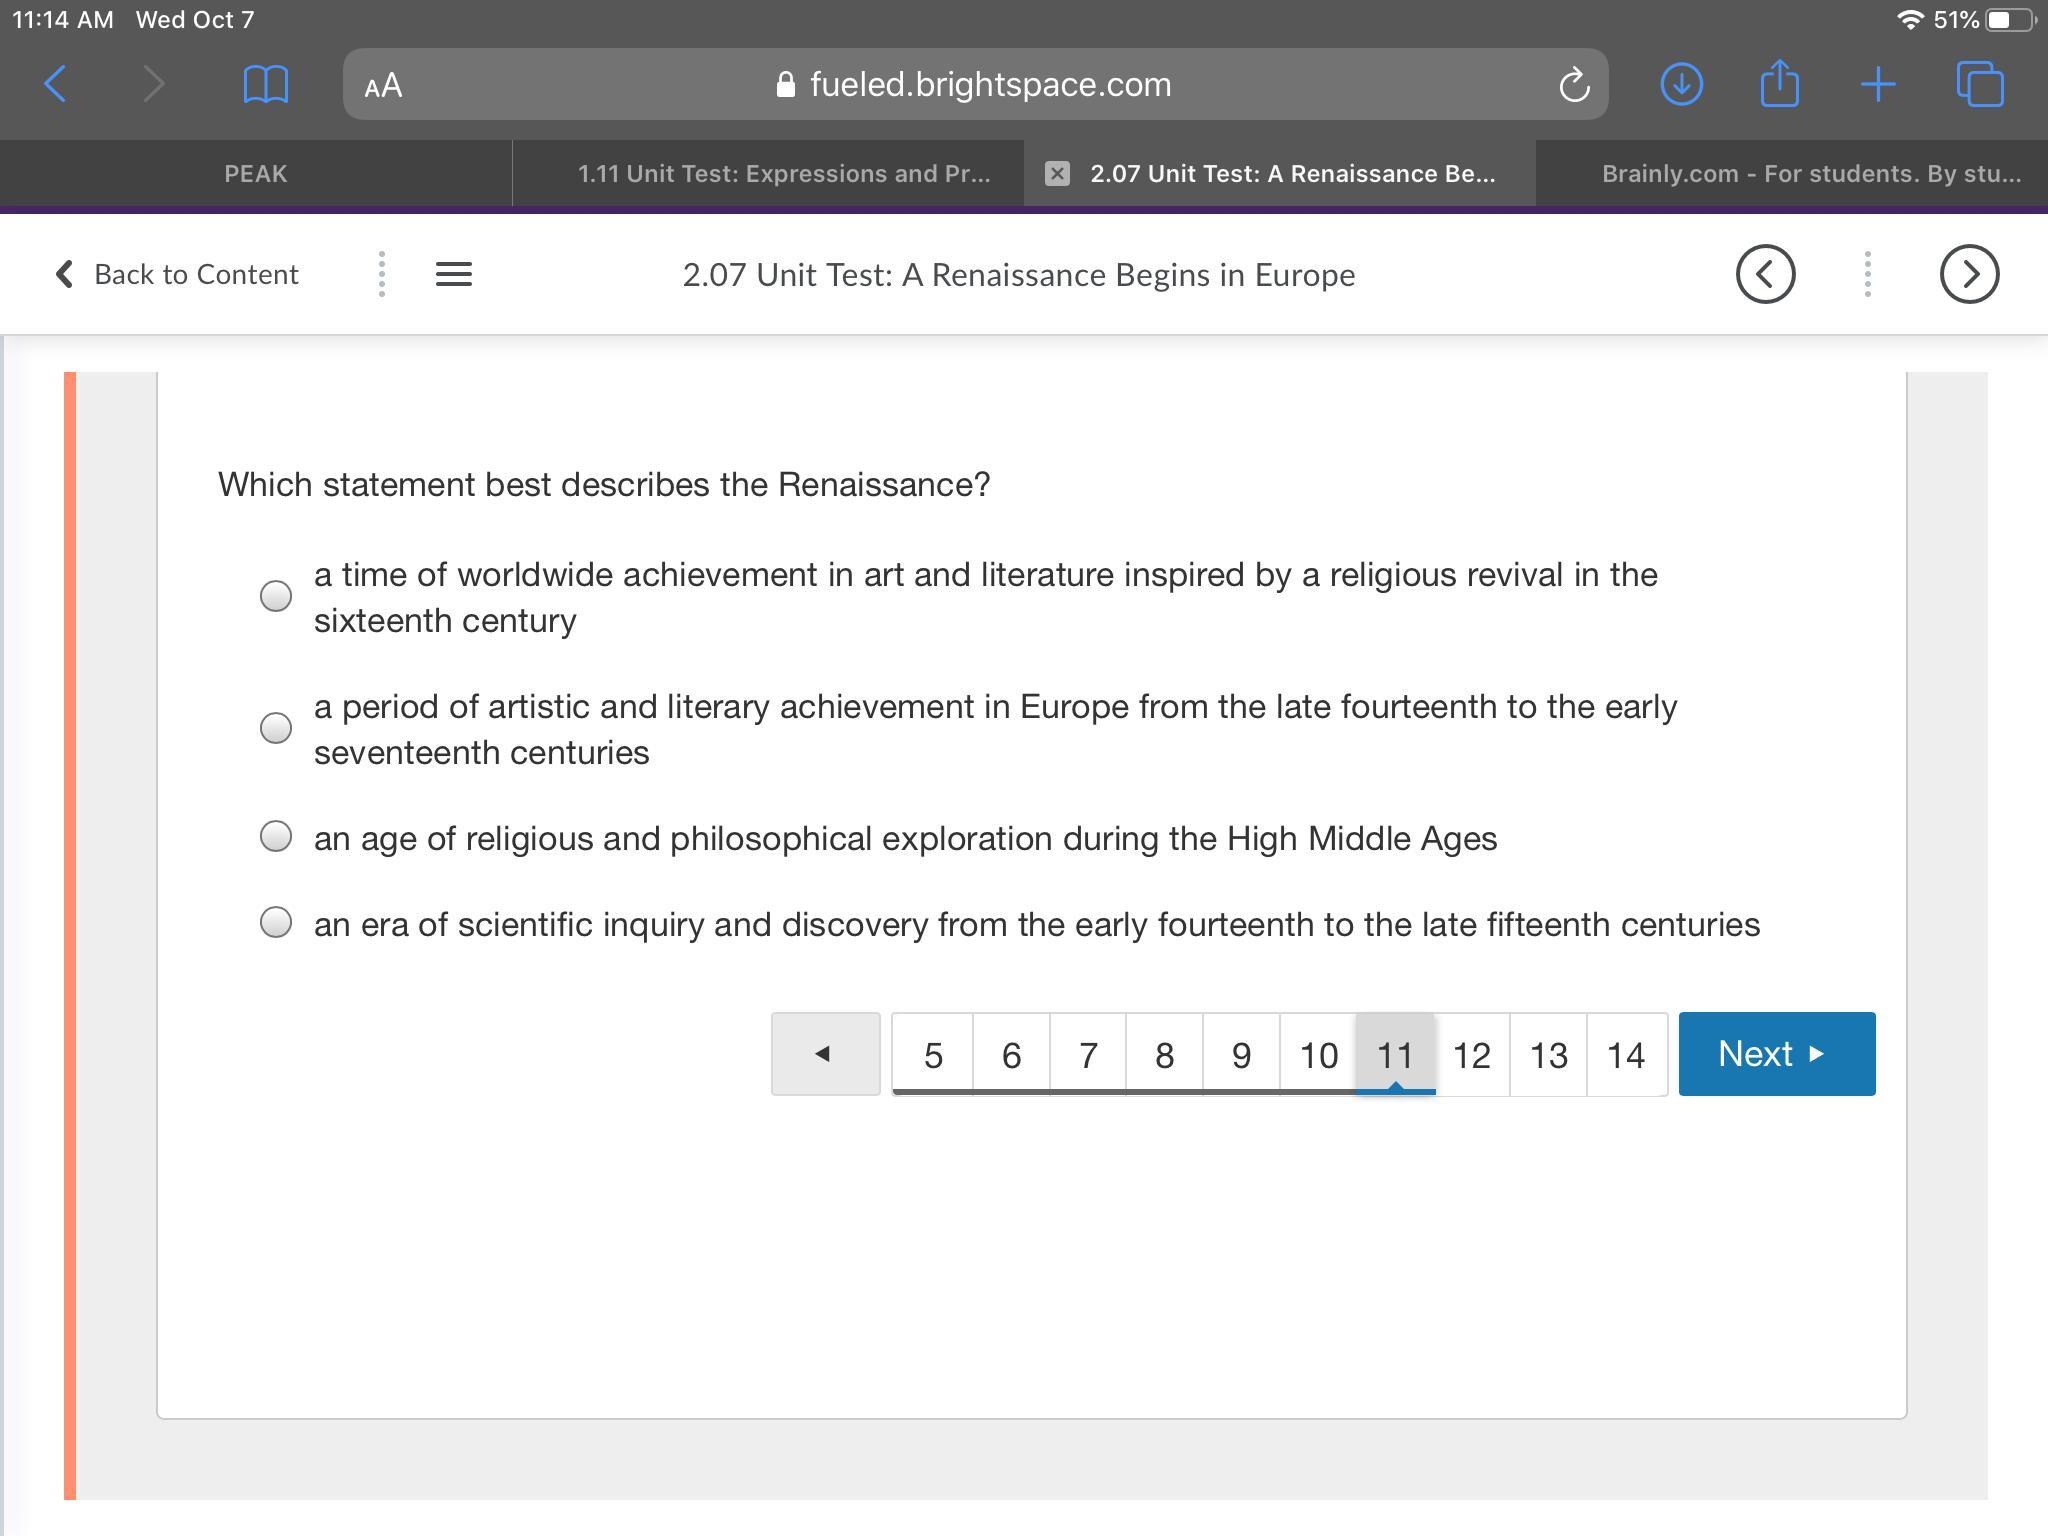This screenshot has height=1536, width=2048.
Task: Switch to the Brainly.com tab
Action: (1810, 174)
